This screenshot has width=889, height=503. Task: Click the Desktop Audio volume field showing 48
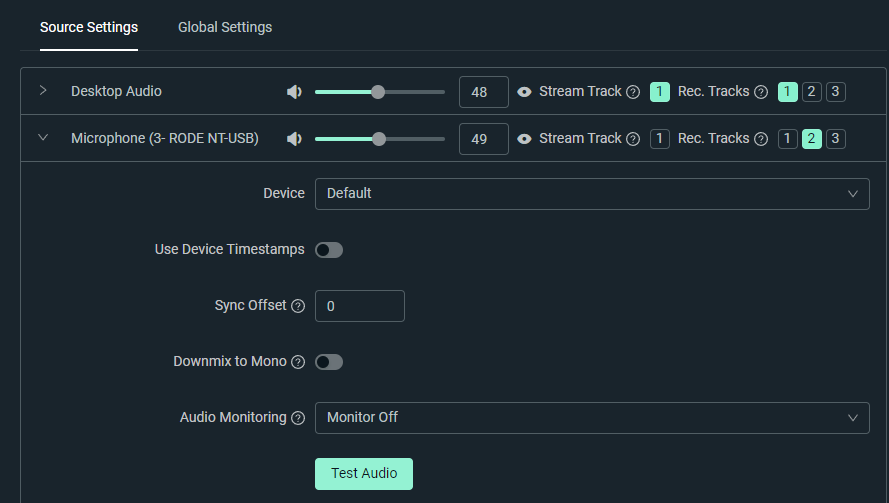coord(484,92)
